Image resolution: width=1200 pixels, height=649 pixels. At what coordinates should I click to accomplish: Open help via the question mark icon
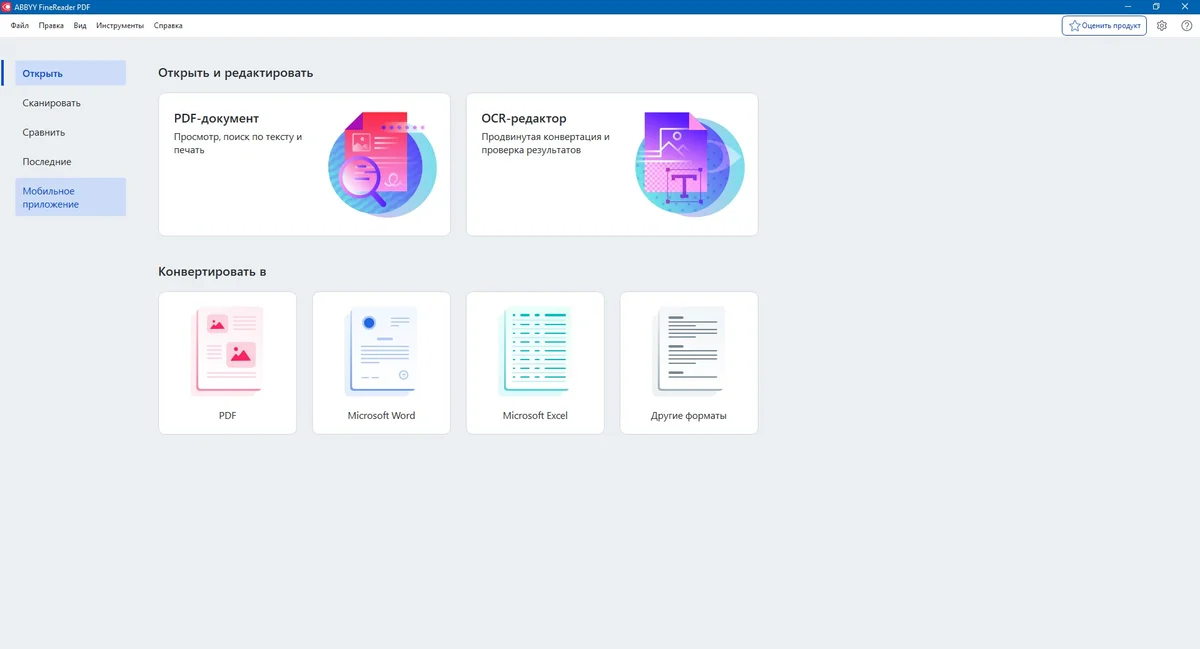pyautogui.click(x=1186, y=26)
